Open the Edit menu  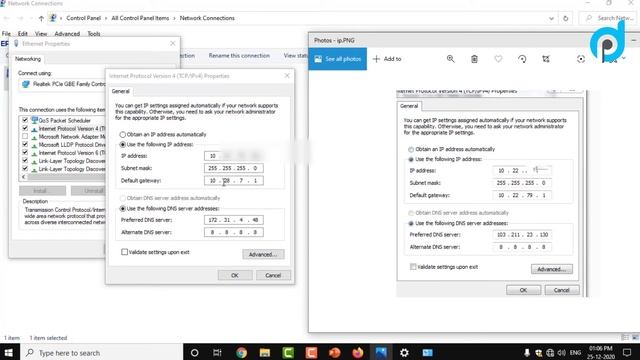pyautogui.click(x=23, y=33)
